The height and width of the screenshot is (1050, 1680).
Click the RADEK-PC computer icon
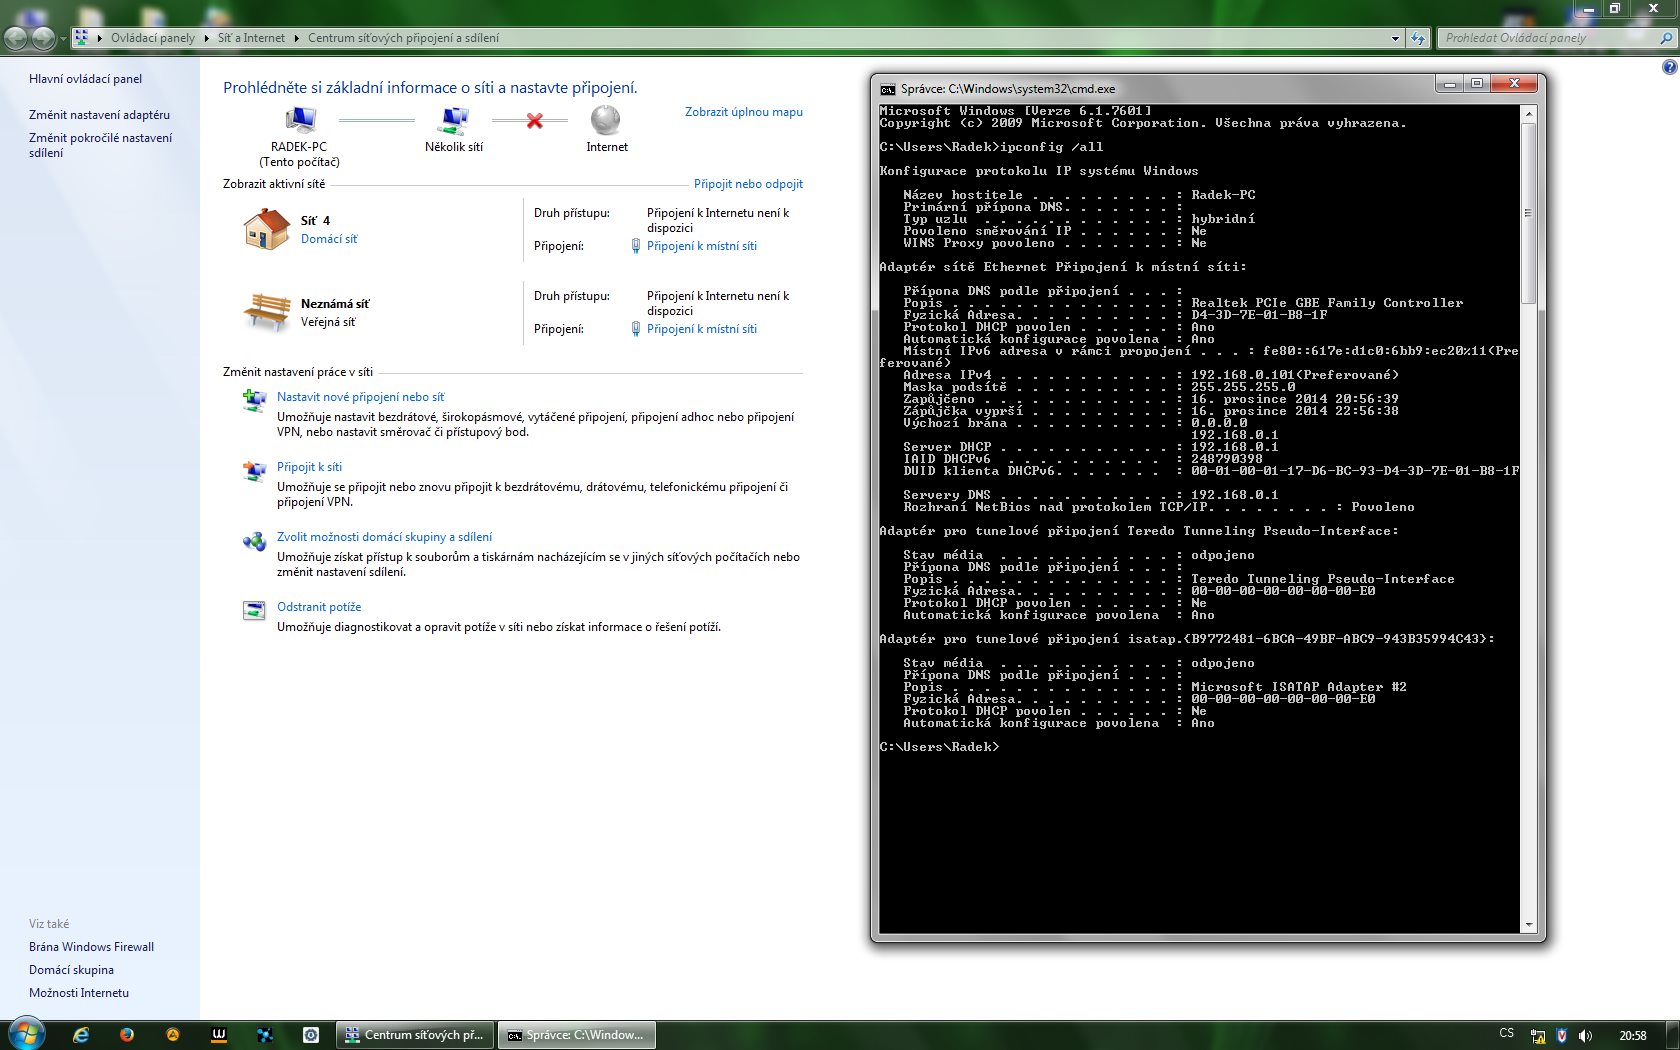coord(299,121)
